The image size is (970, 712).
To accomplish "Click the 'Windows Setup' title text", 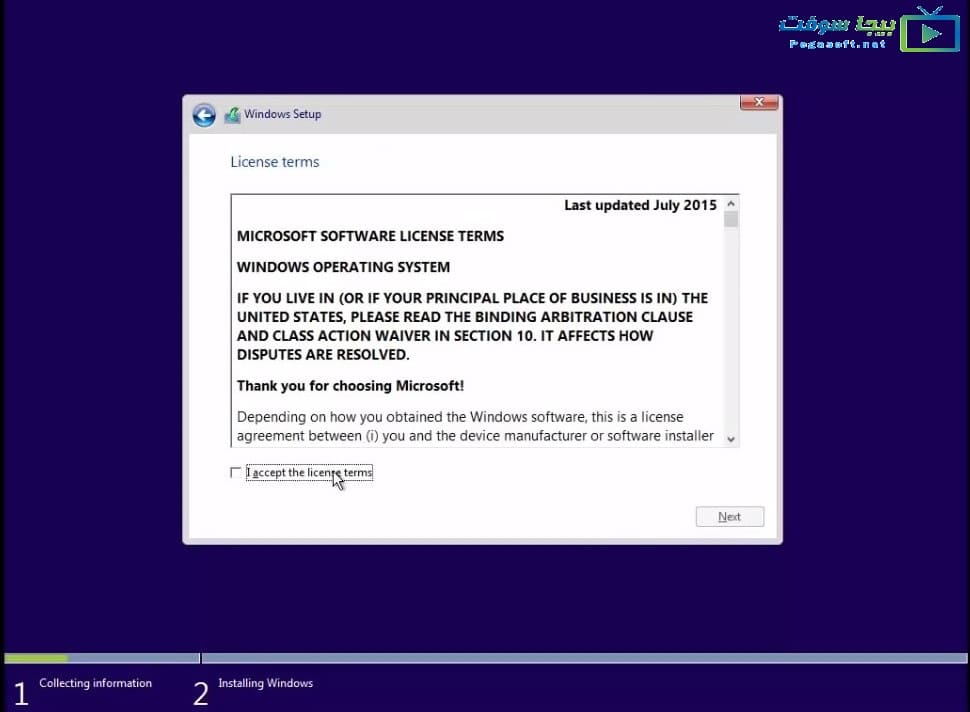I will click(x=282, y=114).
